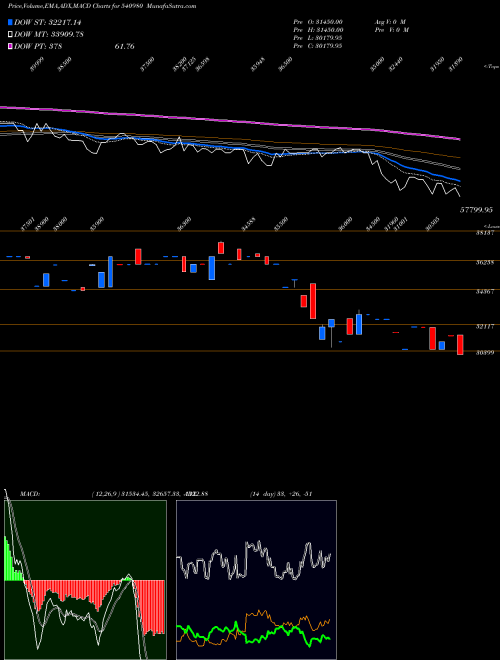Click the 'Avg V: 0 M' volume text

390,22
